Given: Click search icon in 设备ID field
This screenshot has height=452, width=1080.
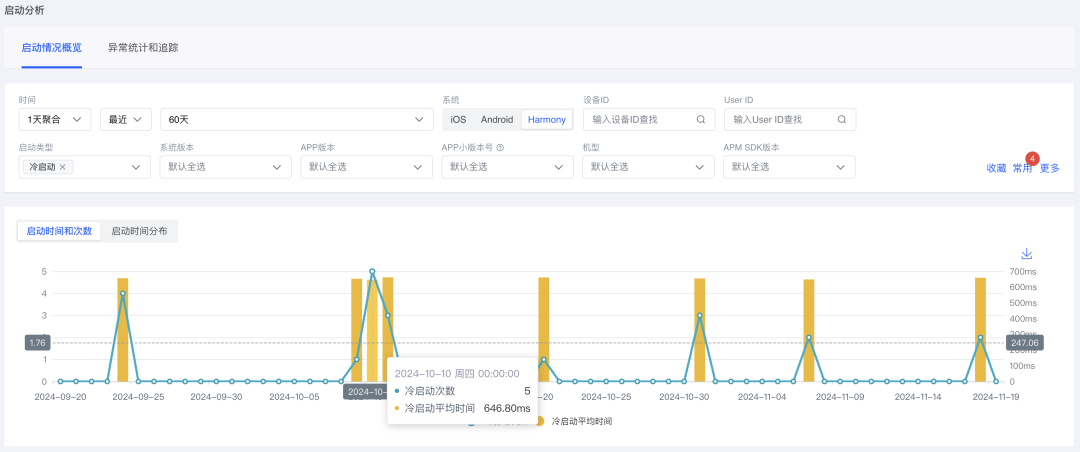Looking at the screenshot, I should click(702, 120).
